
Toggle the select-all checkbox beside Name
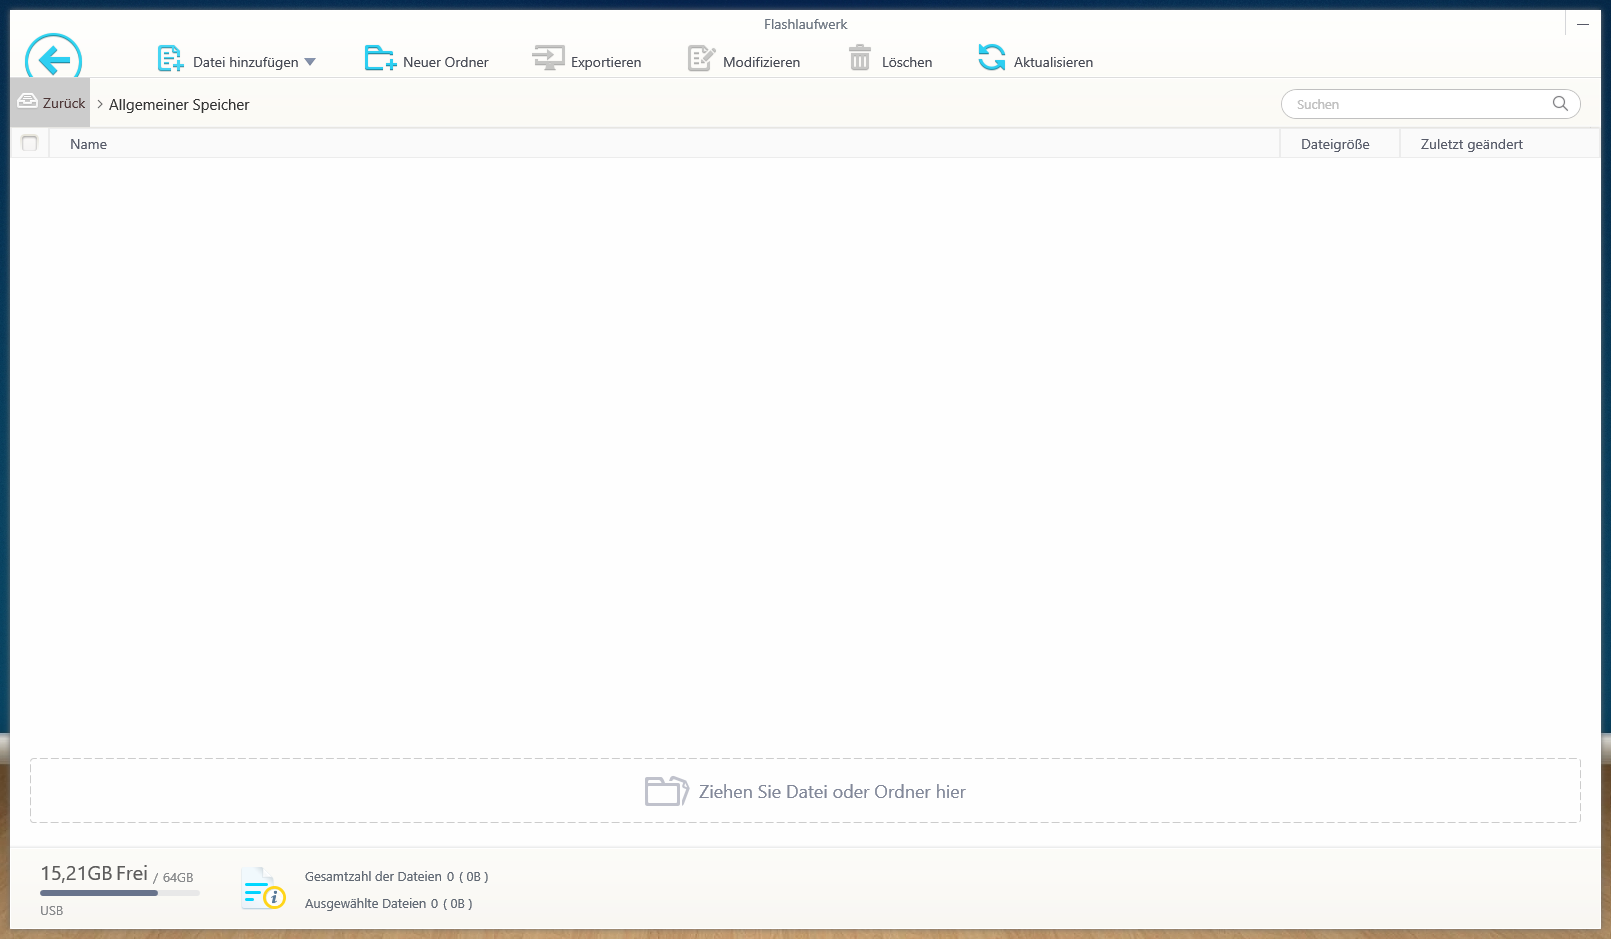point(30,144)
